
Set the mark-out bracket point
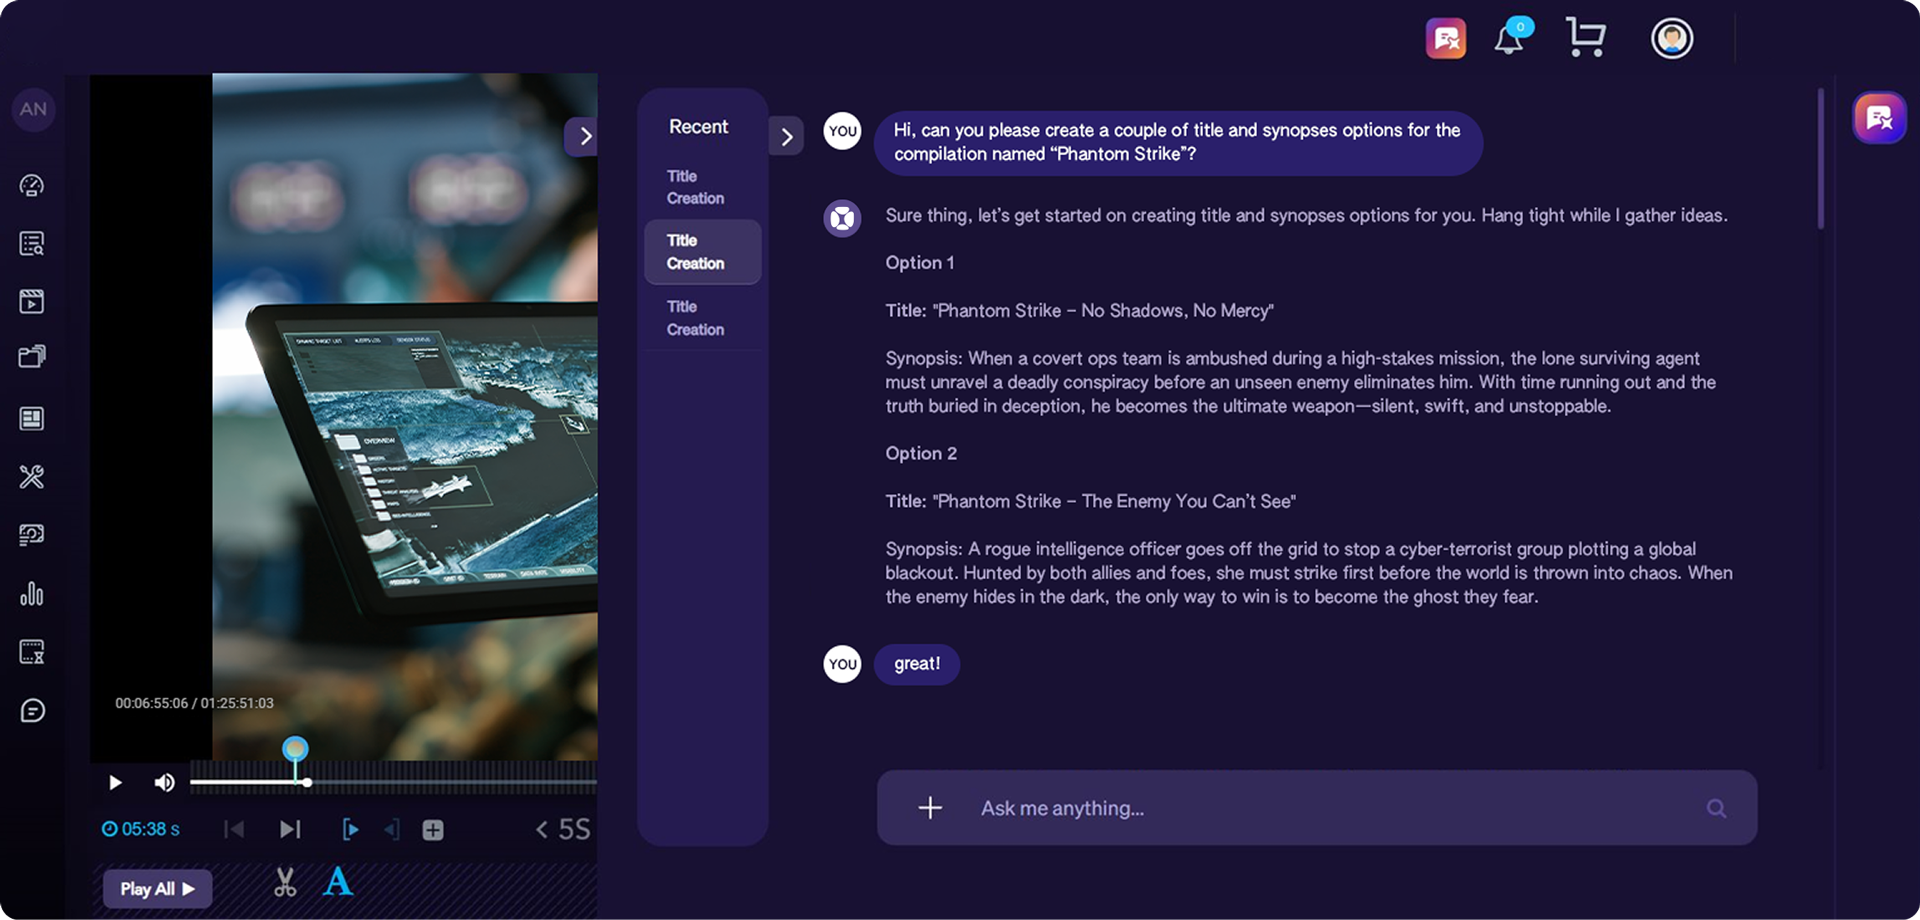coord(392,829)
